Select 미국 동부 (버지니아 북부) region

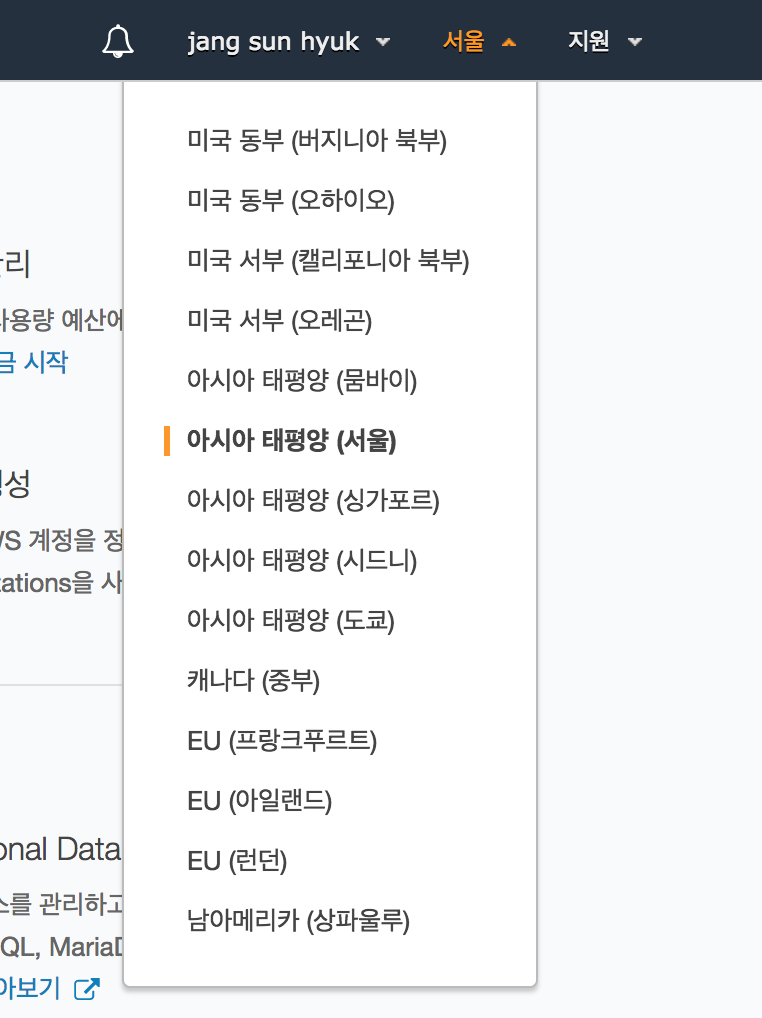tap(316, 141)
